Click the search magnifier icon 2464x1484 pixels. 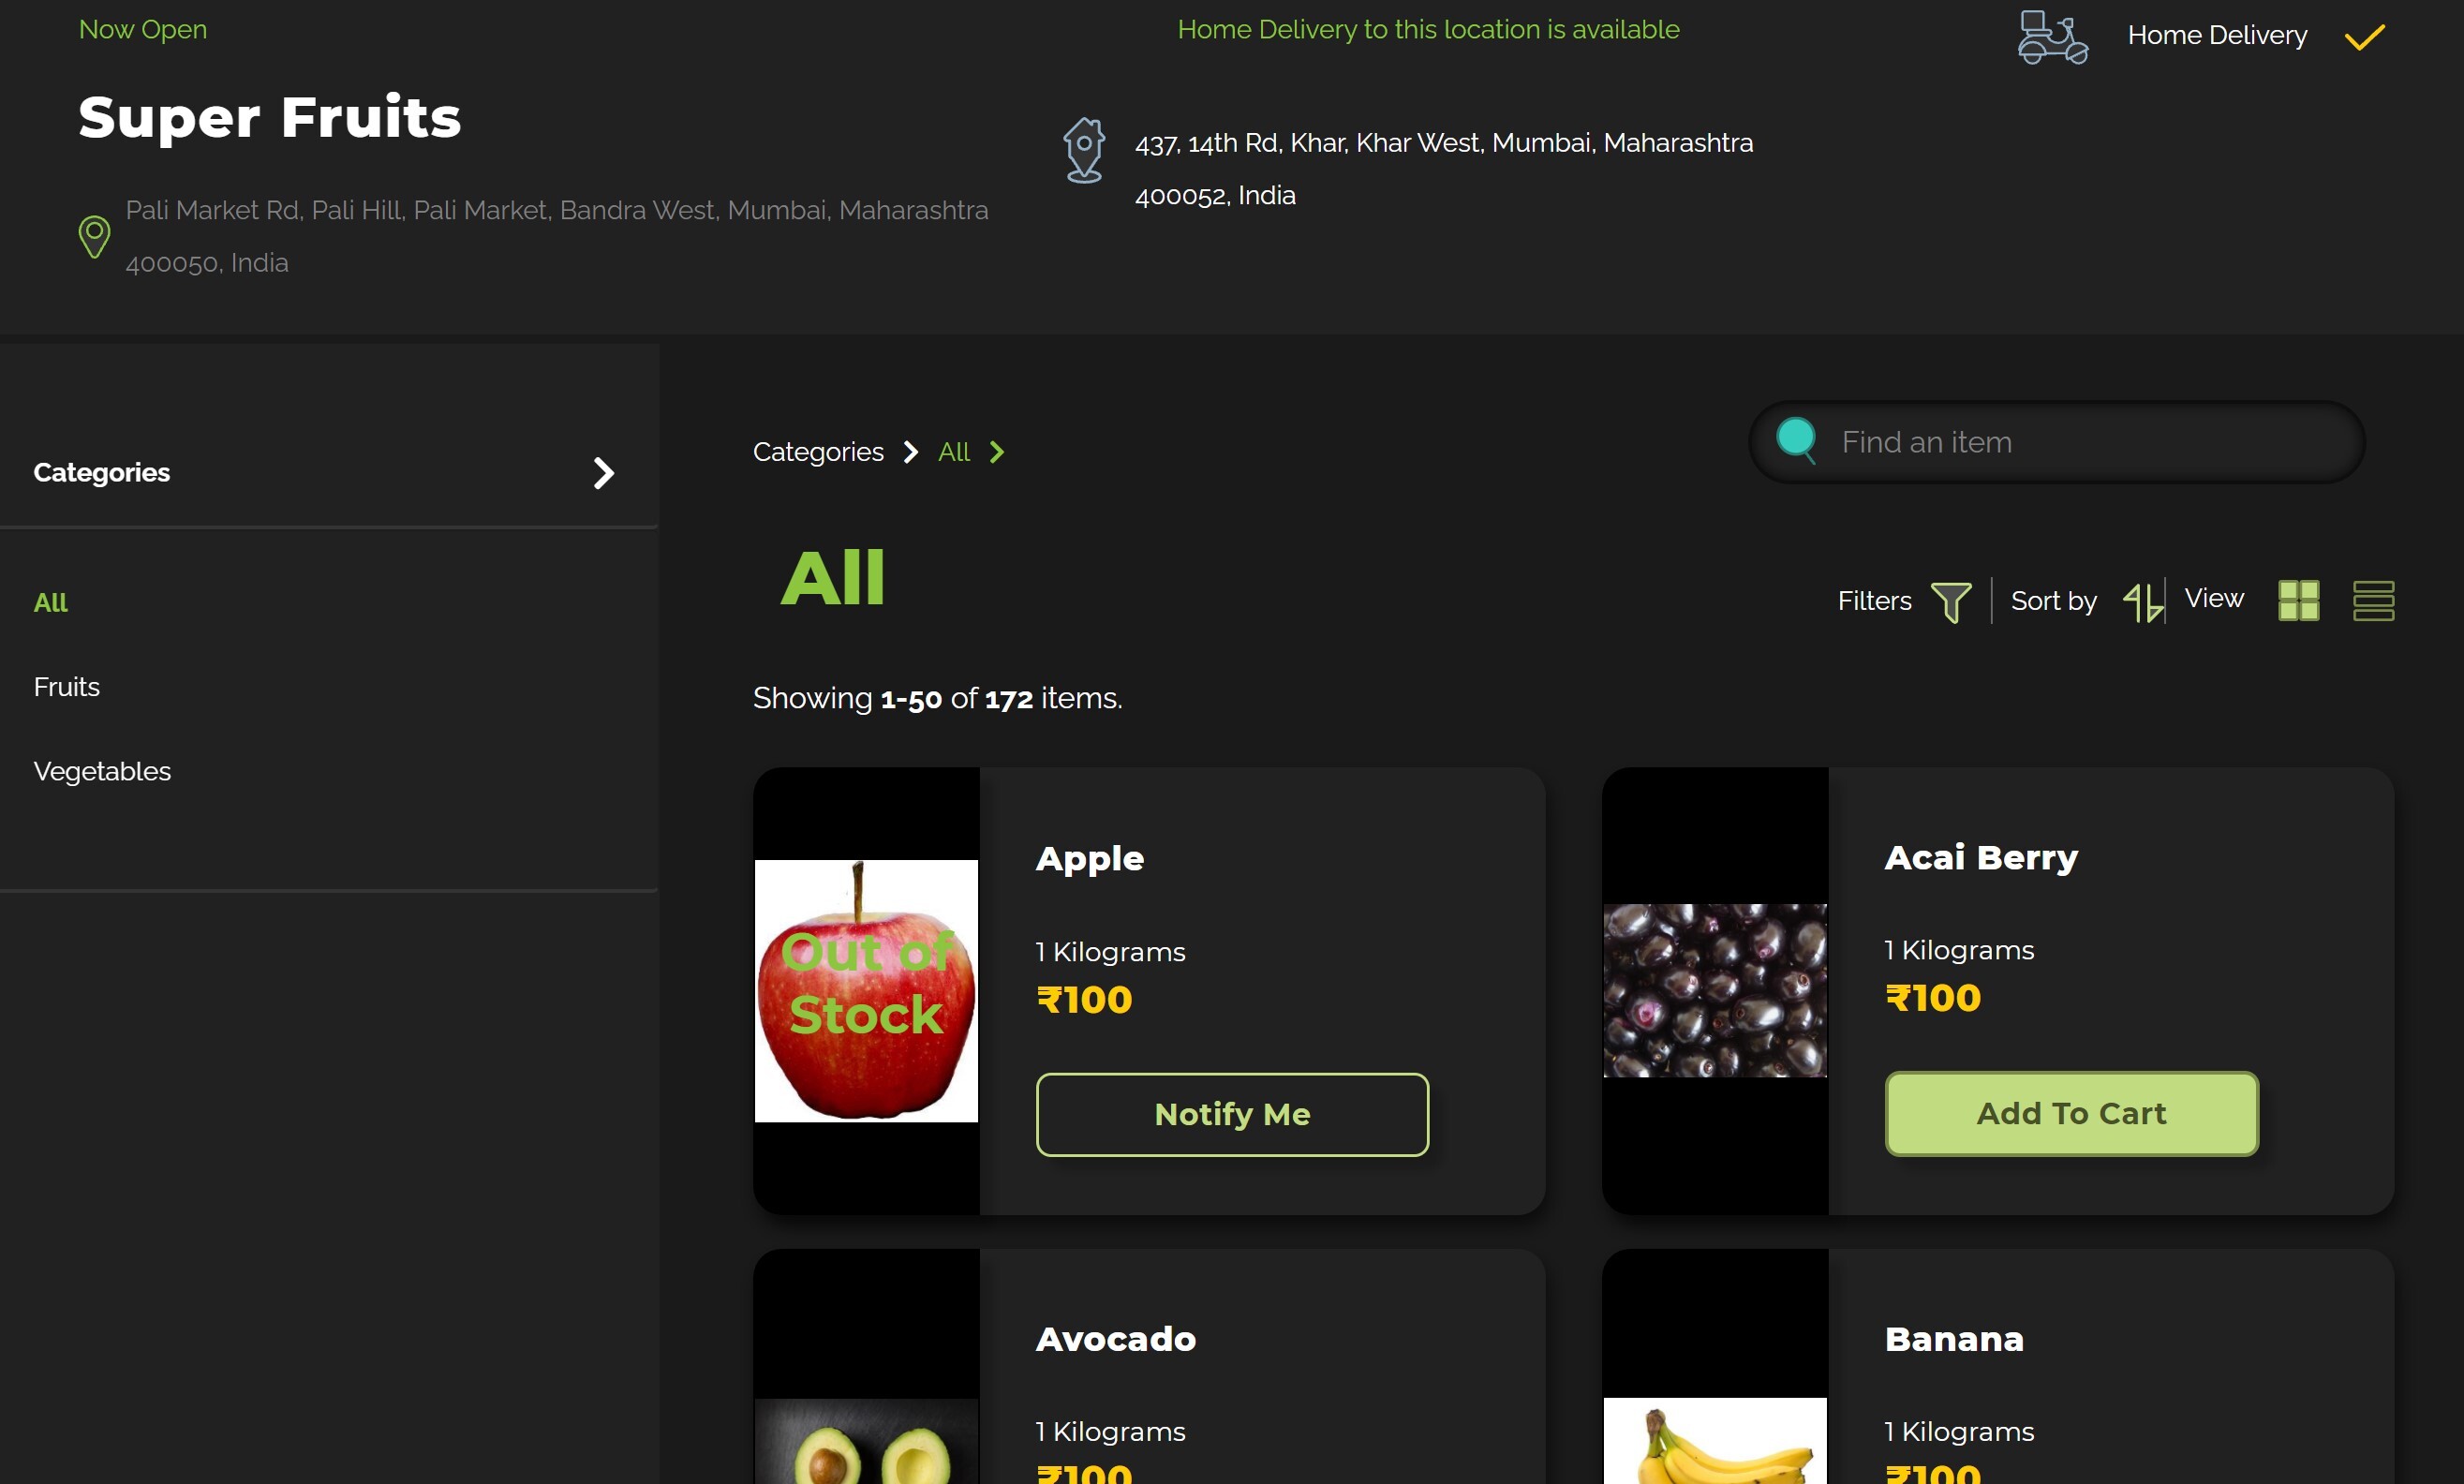[1796, 440]
